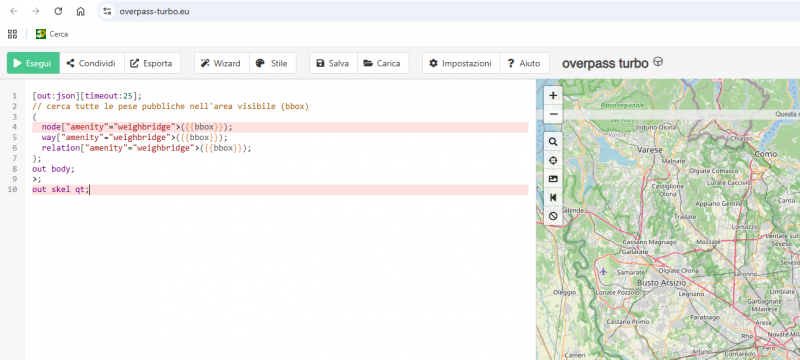This screenshot has height=360, width=800.
Task: Load a saved query with Carica
Action: pyautogui.click(x=383, y=63)
